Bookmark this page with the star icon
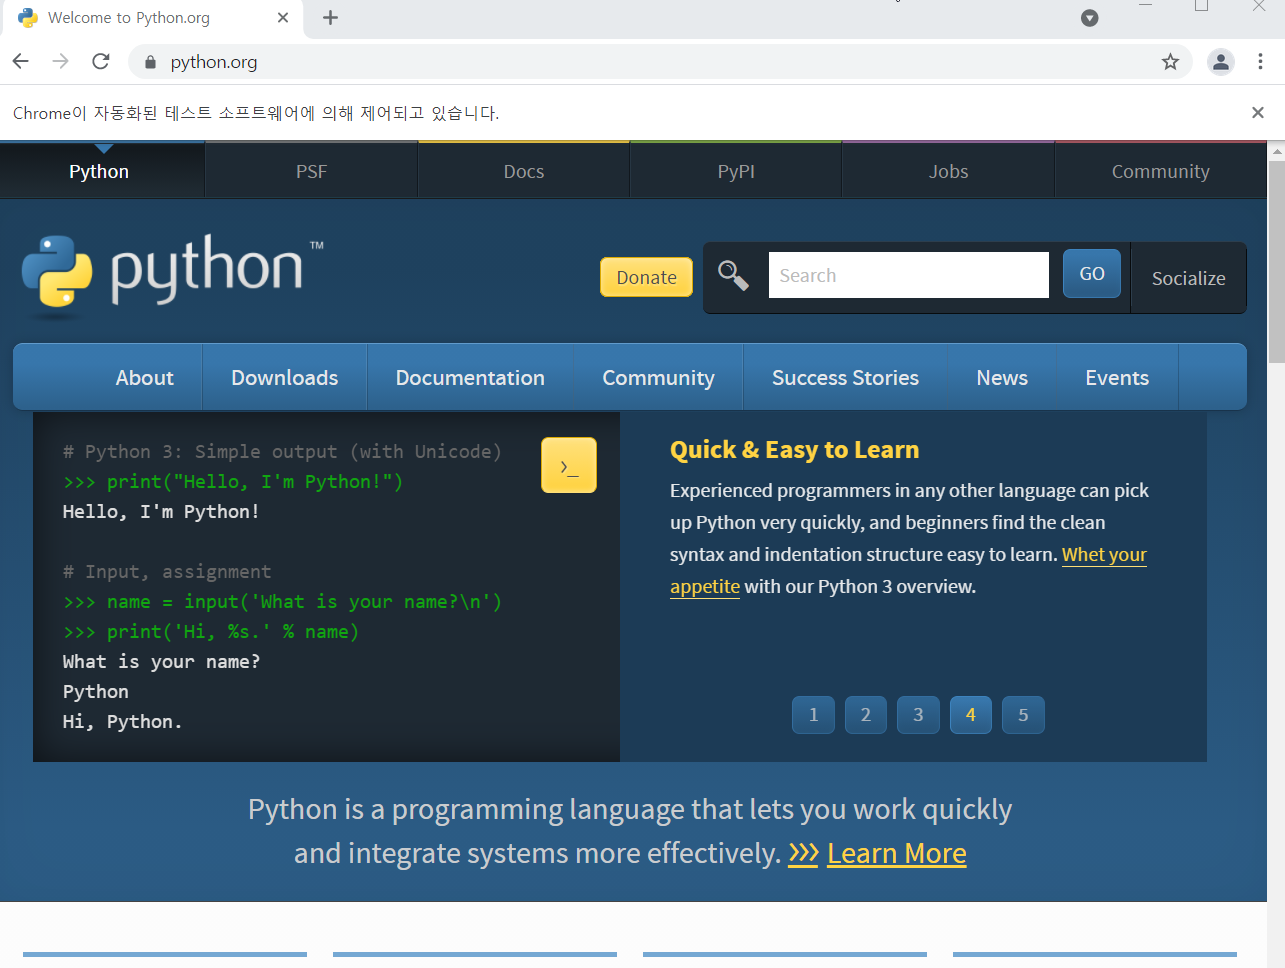Image resolution: width=1285 pixels, height=968 pixels. pos(1170,62)
